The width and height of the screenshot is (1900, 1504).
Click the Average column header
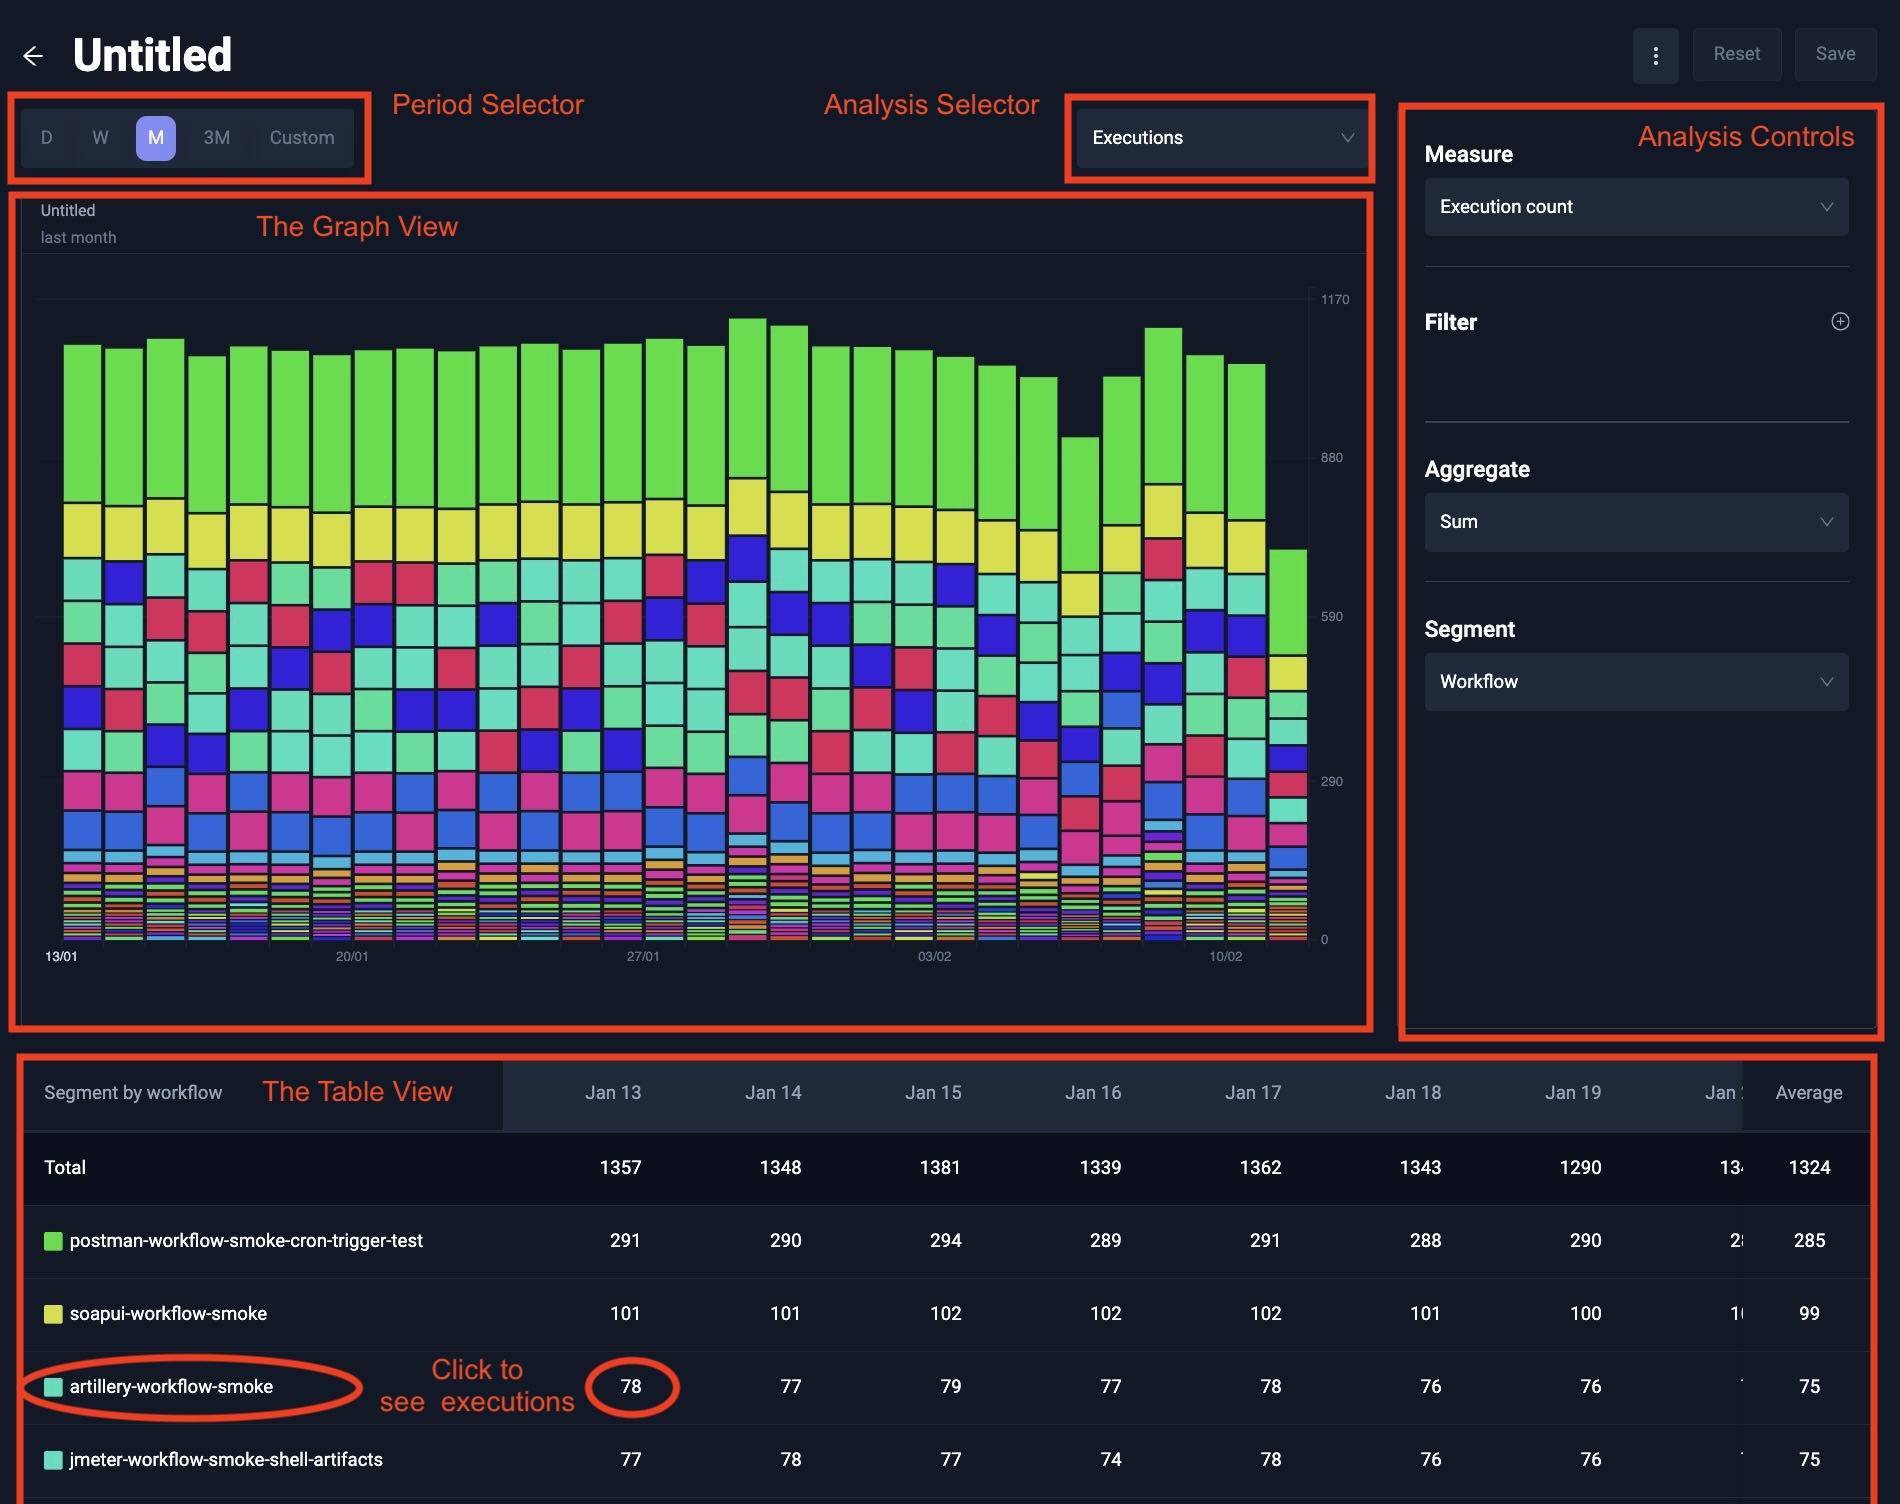coord(1808,1093)
